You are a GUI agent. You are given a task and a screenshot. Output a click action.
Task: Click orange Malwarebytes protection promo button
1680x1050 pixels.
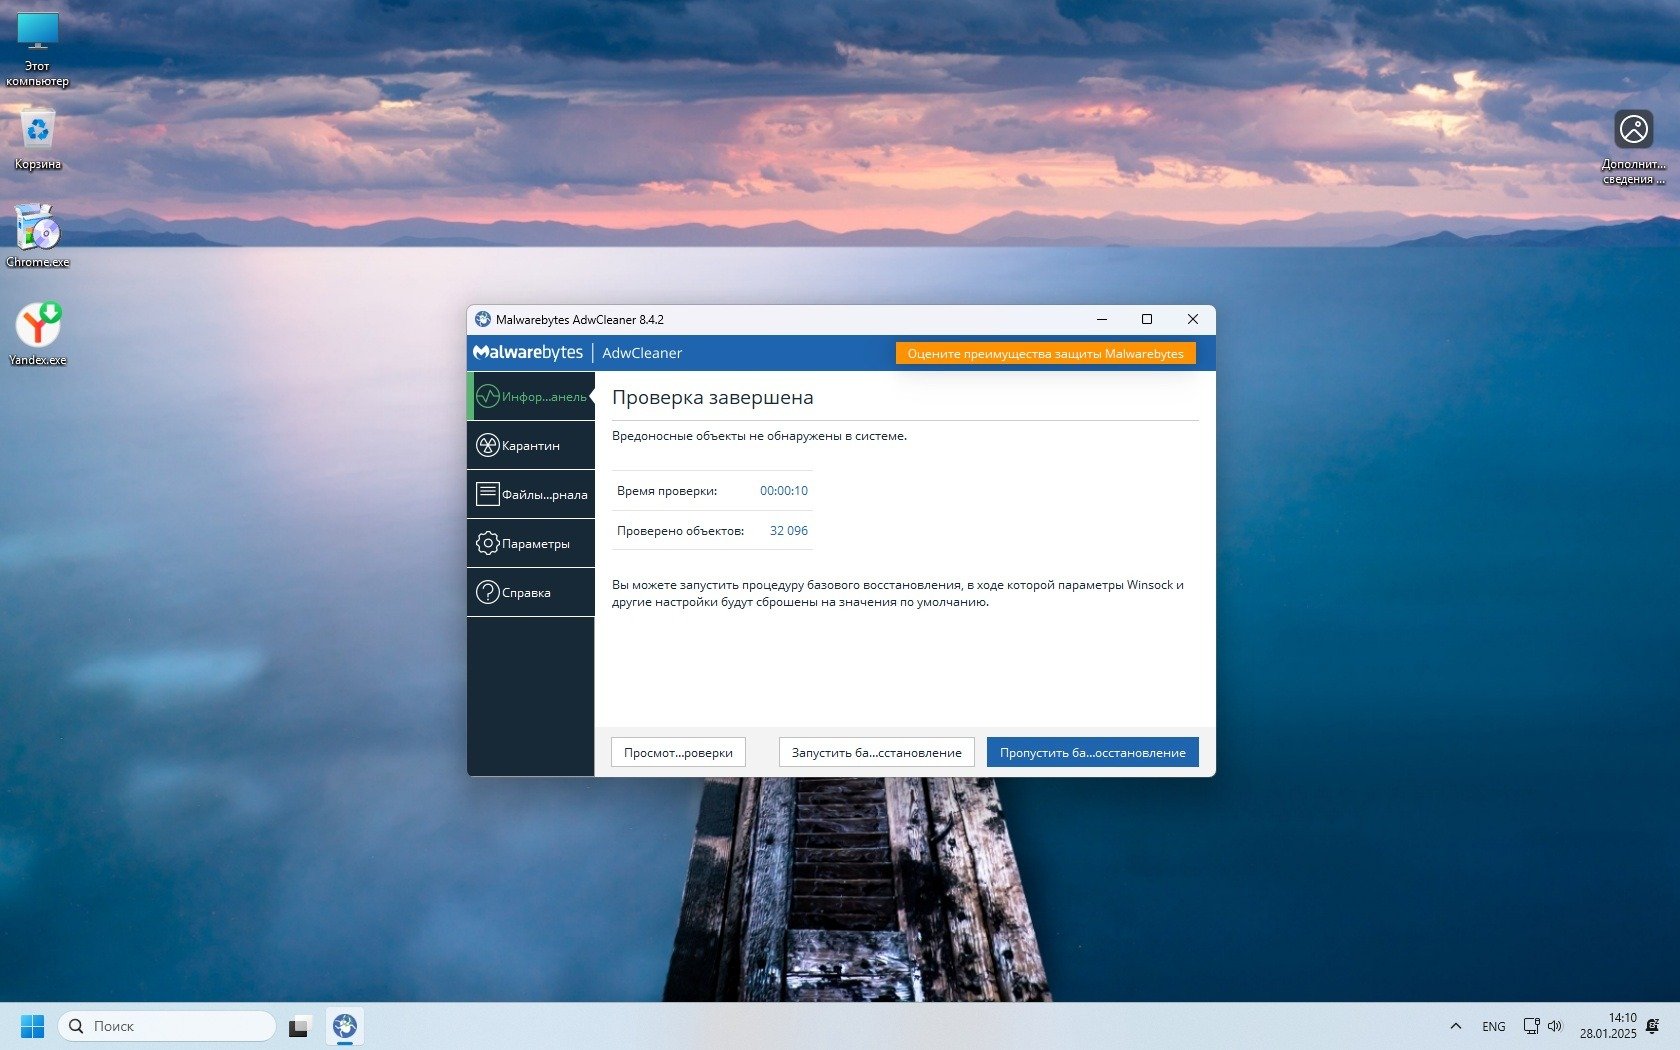pyautogui.click(x=1045, y=354)
